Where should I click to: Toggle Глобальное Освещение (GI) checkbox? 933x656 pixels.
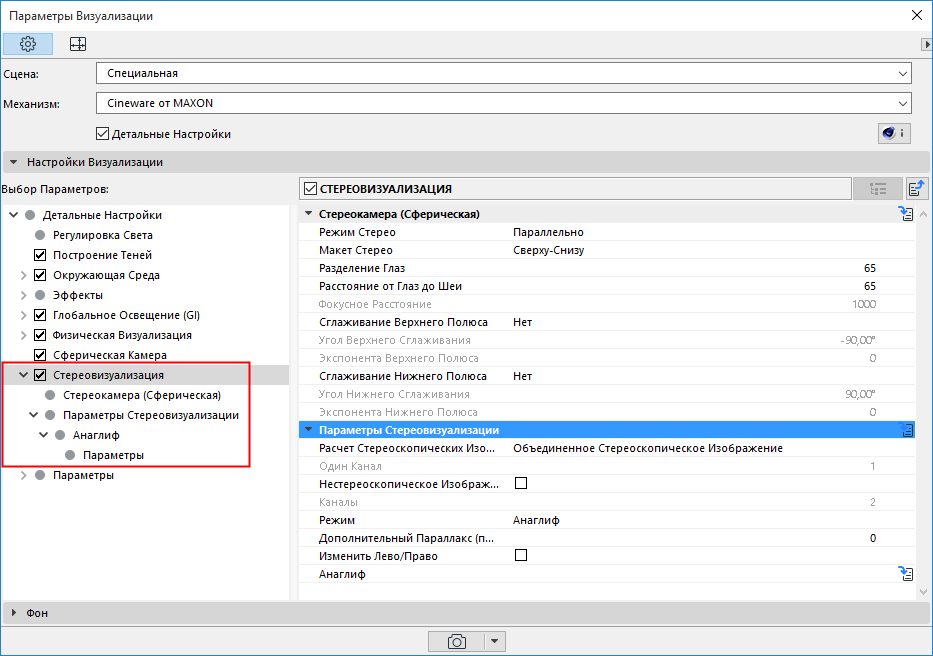[x=40, y=315]
